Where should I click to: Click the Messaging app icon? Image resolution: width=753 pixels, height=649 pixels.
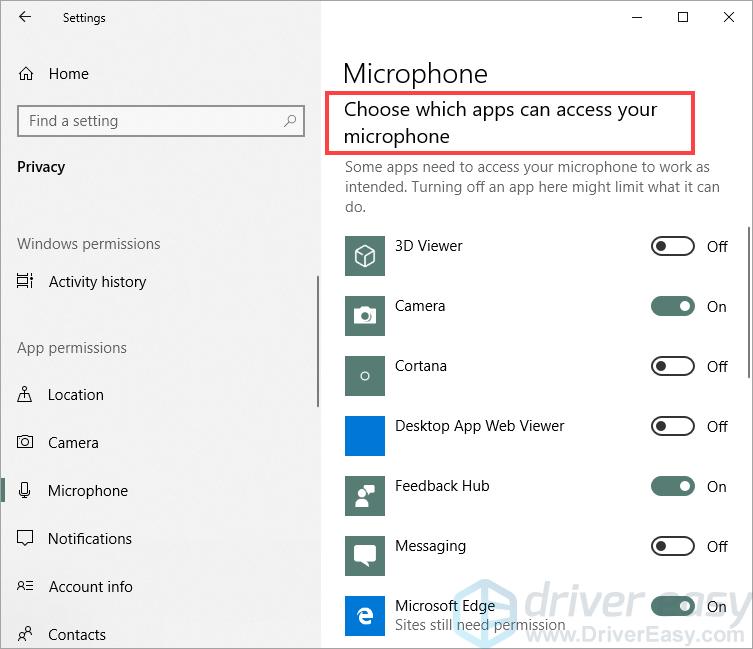364,556
